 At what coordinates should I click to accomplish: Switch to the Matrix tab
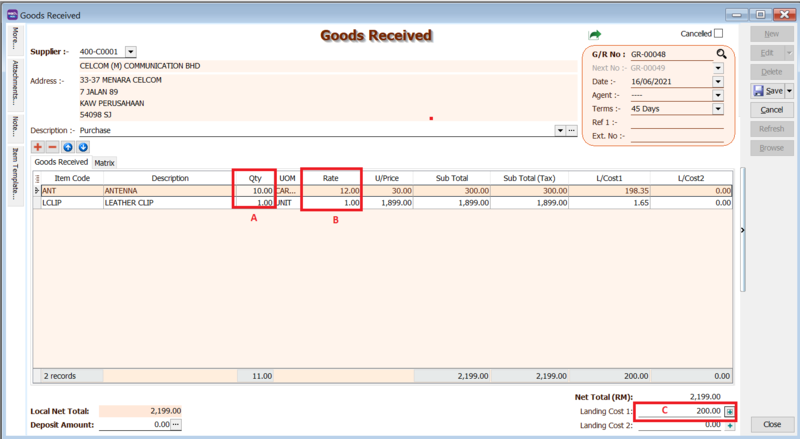[x=104, y=161]
